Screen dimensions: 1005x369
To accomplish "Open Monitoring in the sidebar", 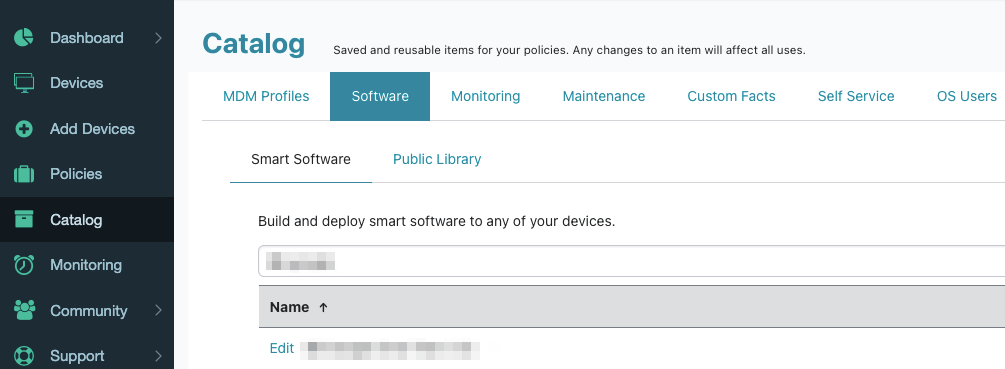I will pyautogui.click(x=87, y=265).
